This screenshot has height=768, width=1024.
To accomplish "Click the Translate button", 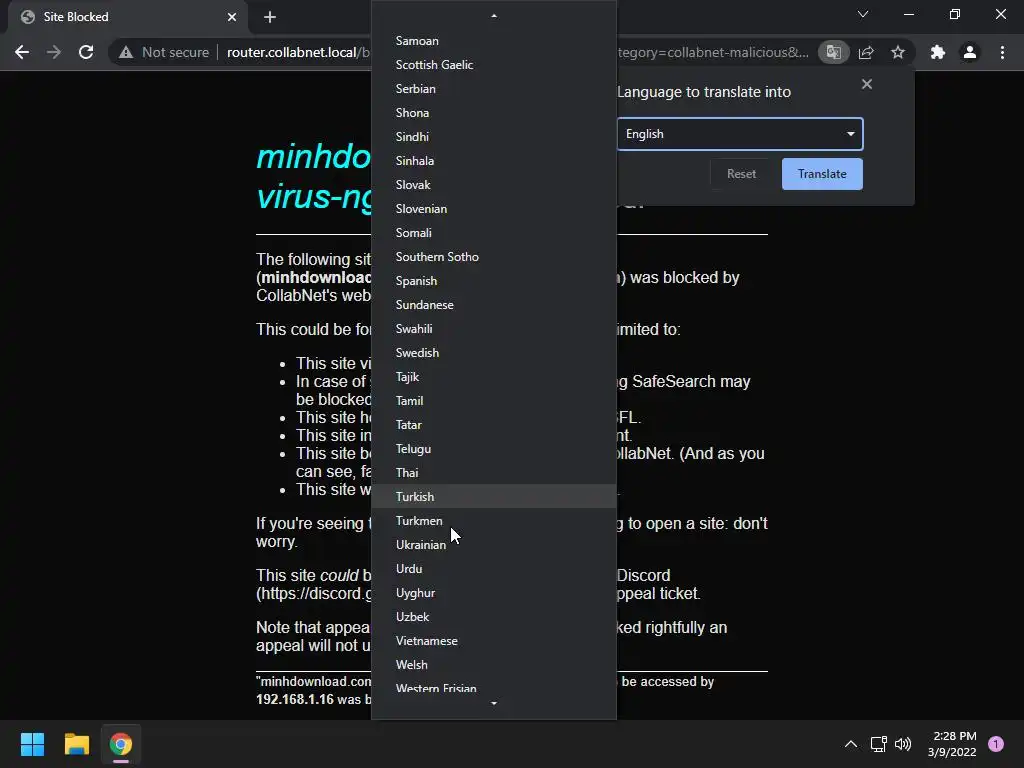I will (x=822, y=174).
